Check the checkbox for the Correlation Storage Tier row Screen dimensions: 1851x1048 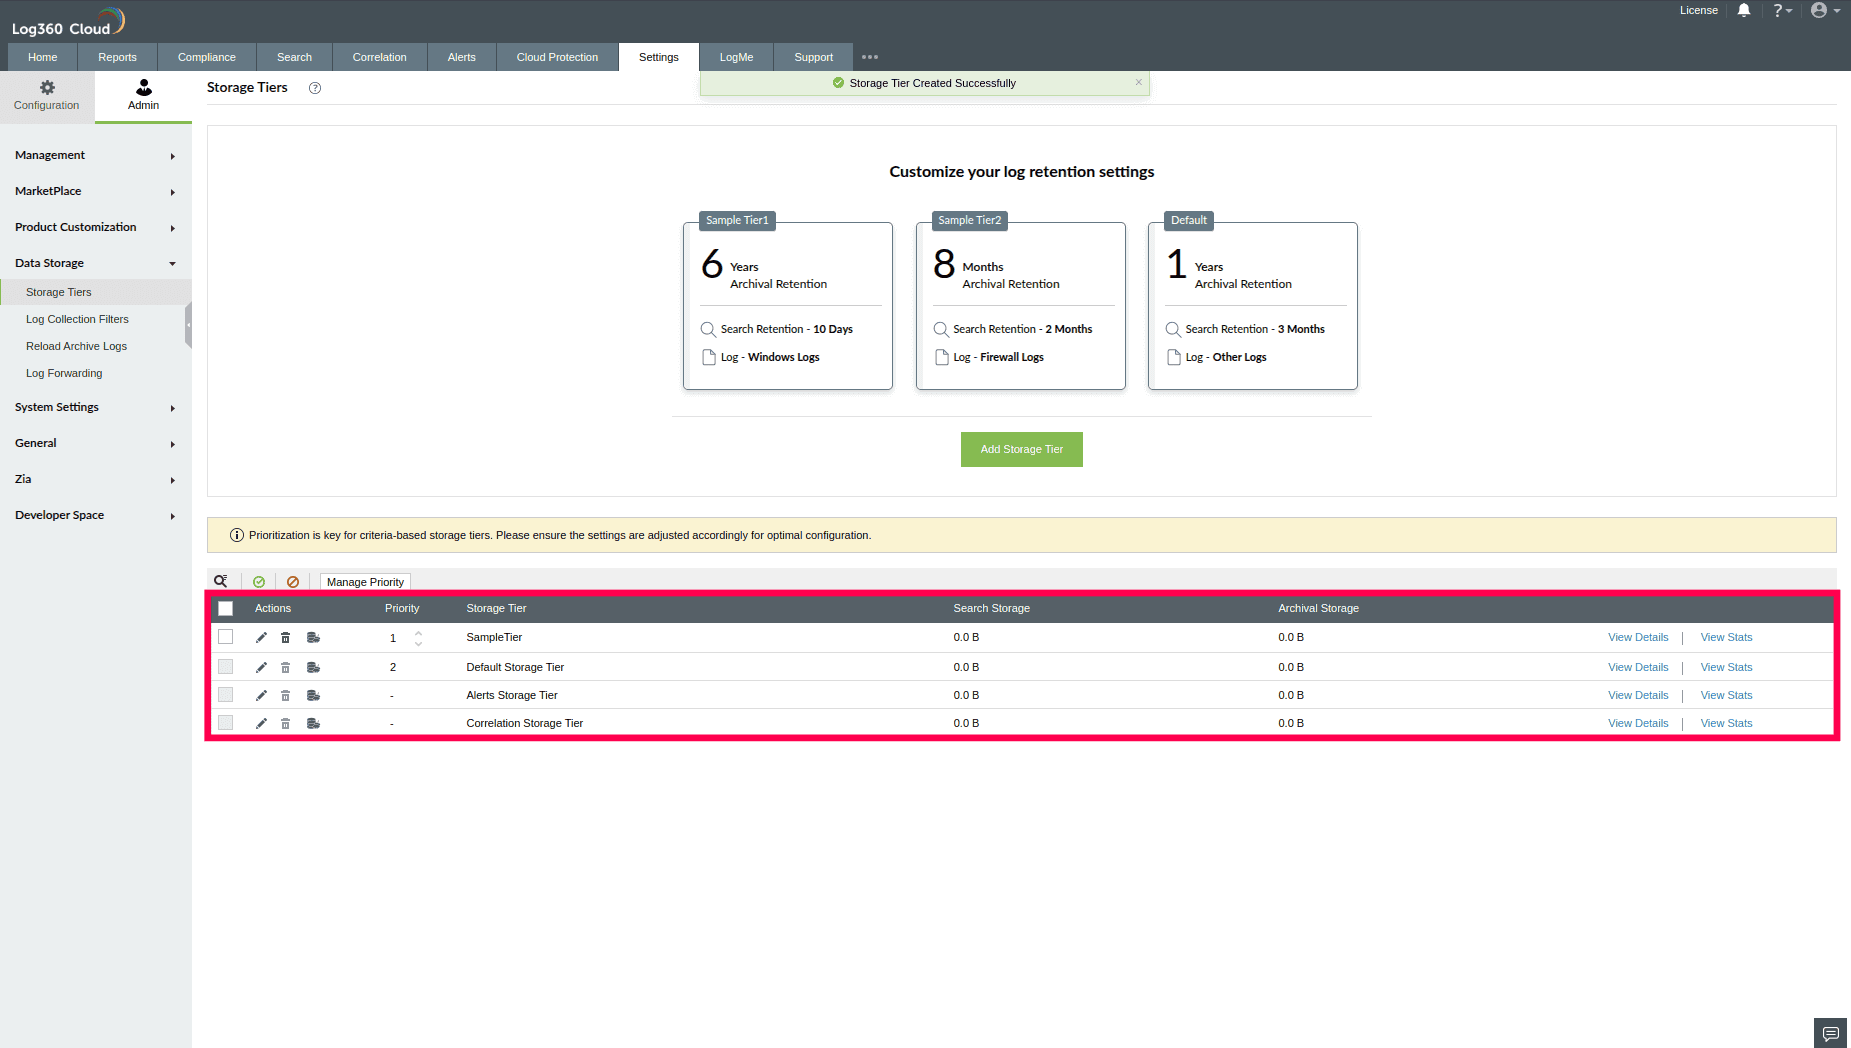[225, 722]
